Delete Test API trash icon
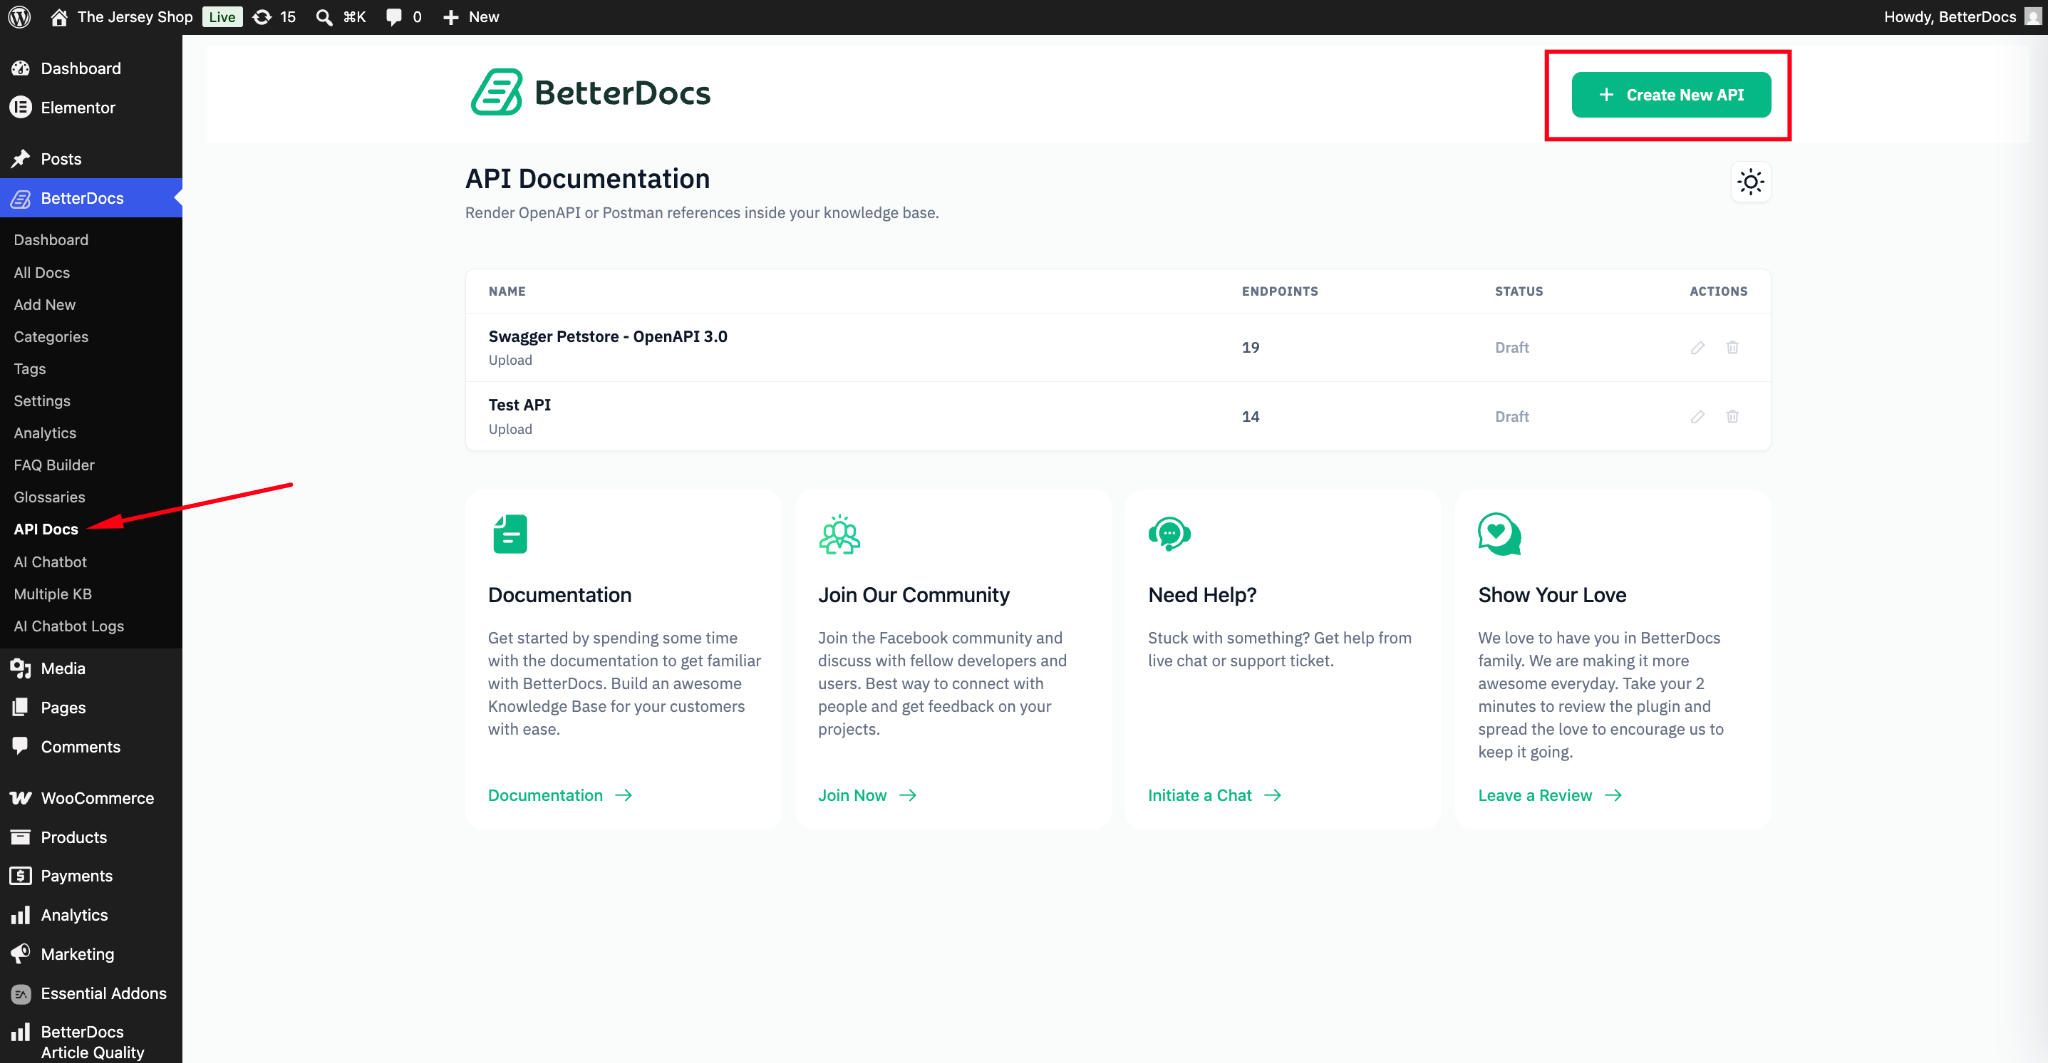Screen dimensions: 2048x1063 click(x=1732, y=417)
